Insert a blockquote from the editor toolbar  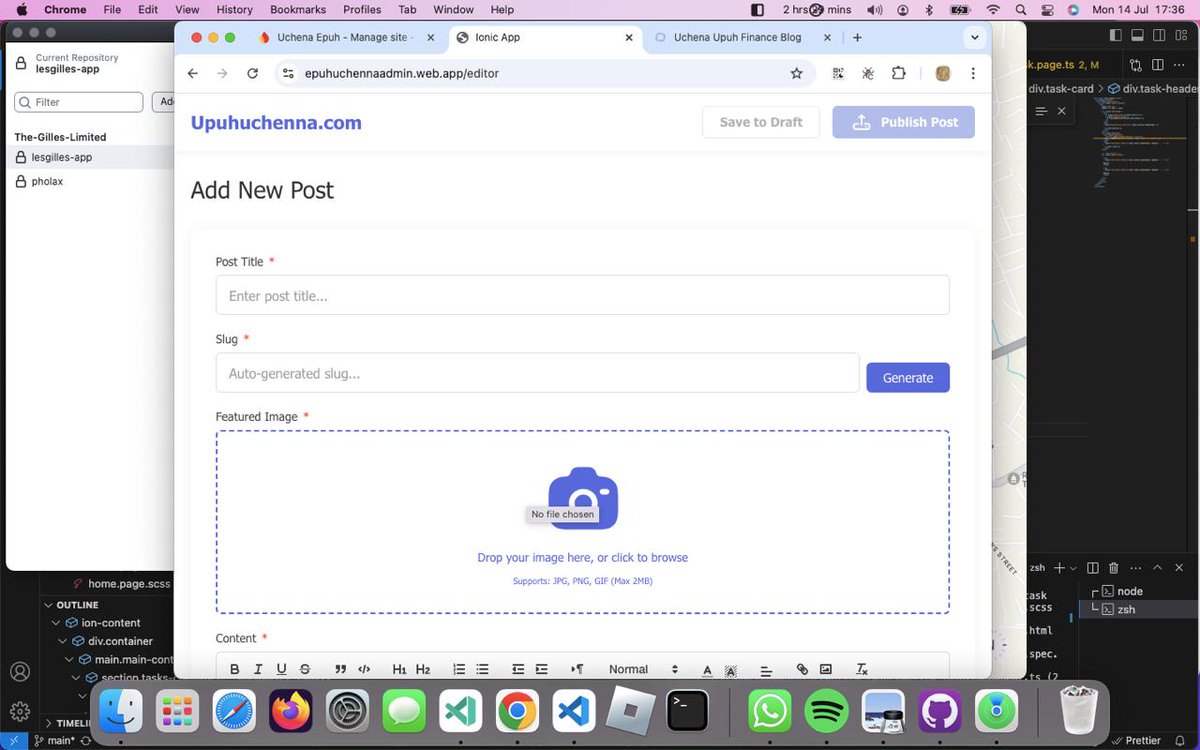(x=340, y=669)
